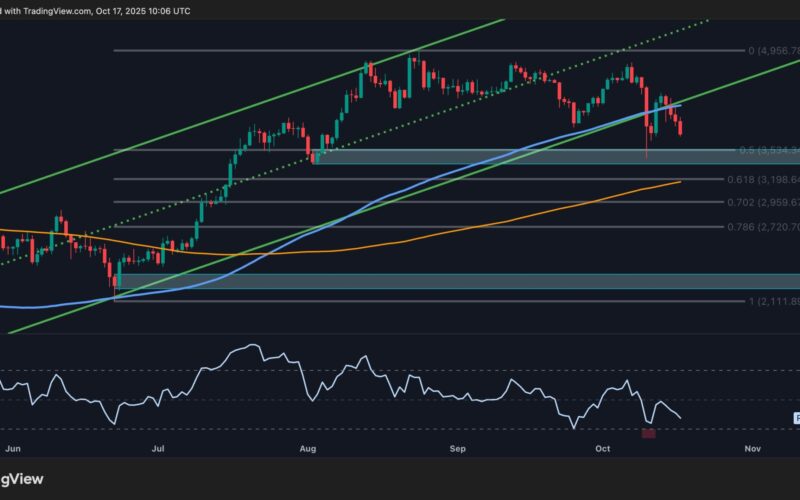Select the lower shaded zone above the 1 level

click(450, 282)
